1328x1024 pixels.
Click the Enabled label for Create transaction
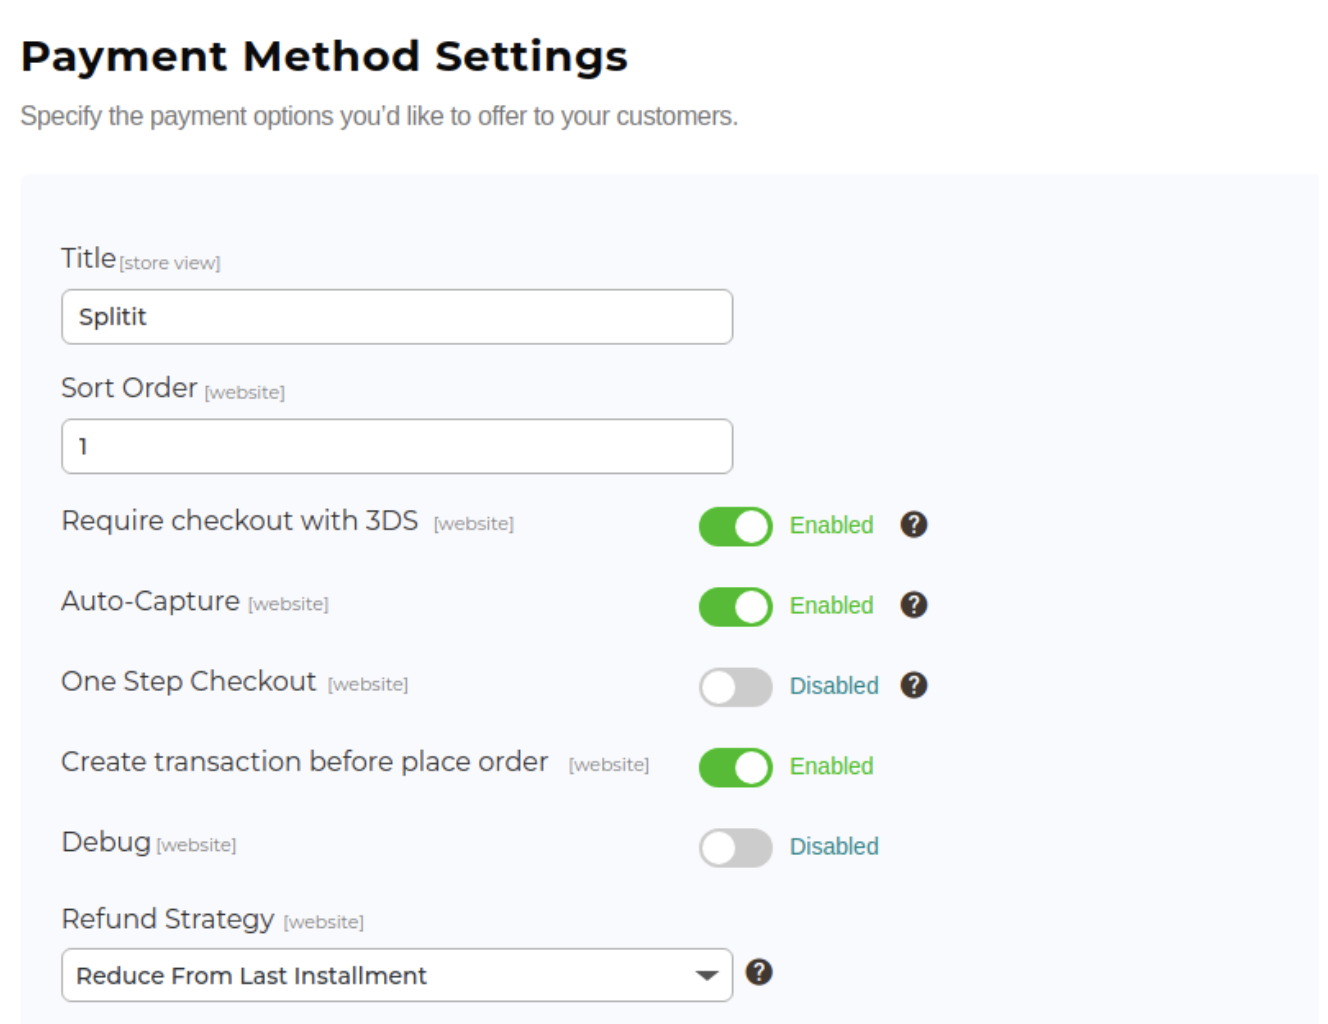point(831,766)
